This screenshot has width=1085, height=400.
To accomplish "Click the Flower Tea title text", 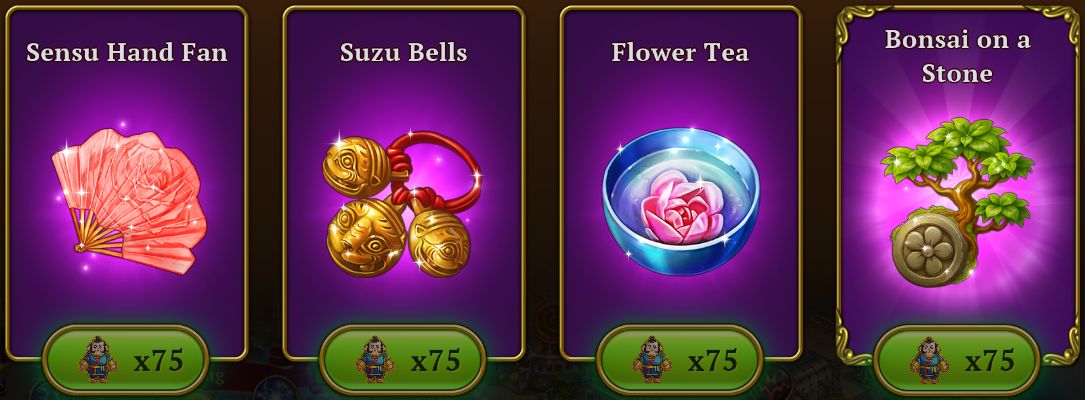I will tap(680, 53).
